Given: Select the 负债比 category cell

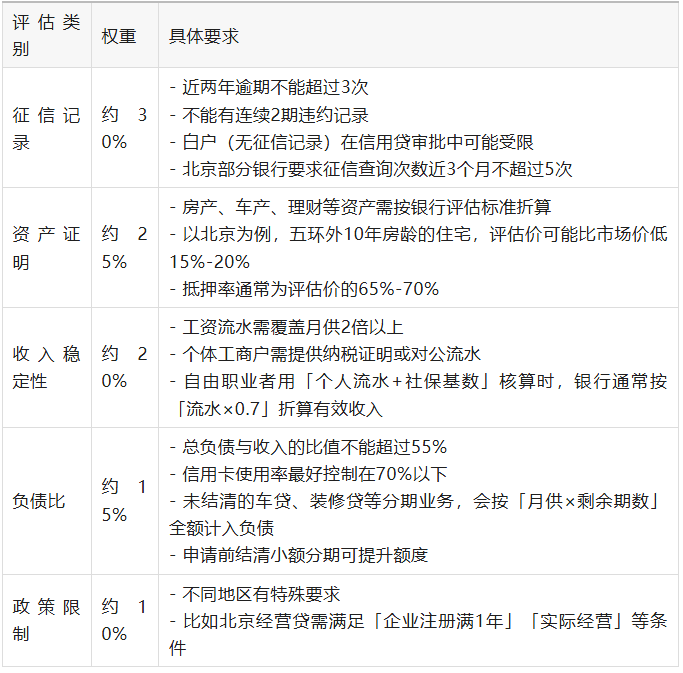Looking at the screenshot, I should (x=38, y=501).
